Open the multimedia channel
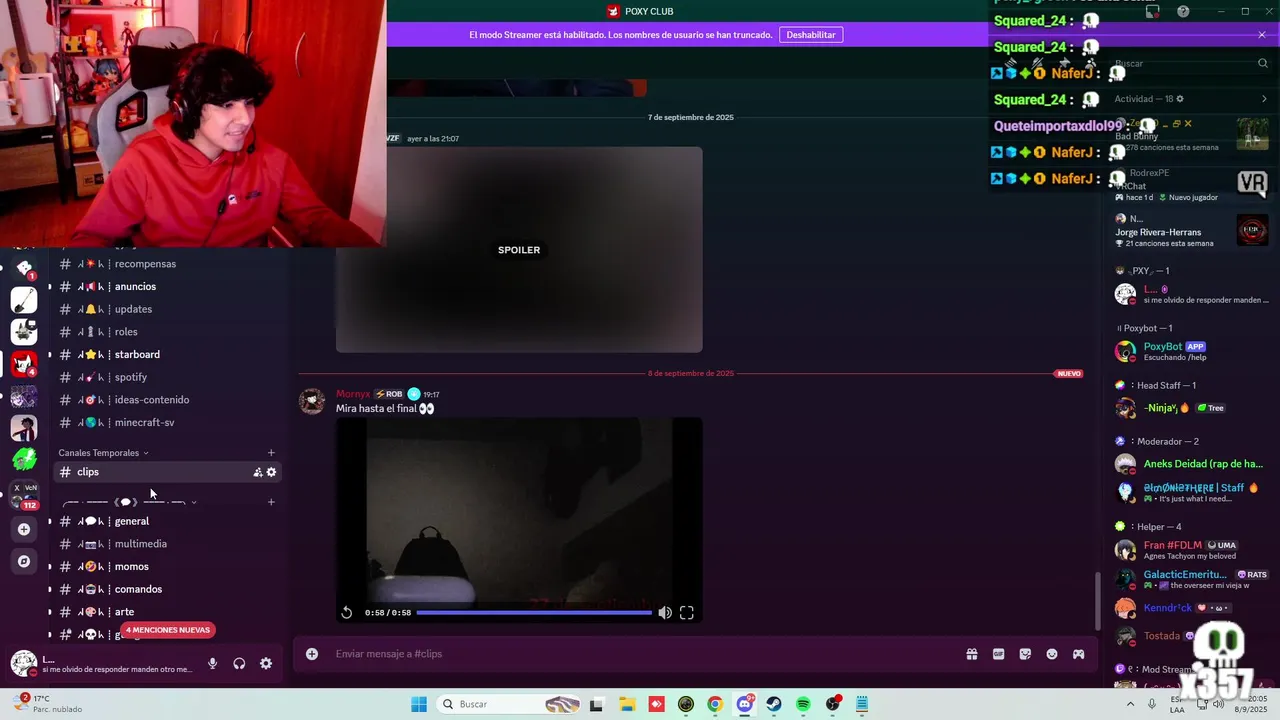Image resolution: width=1280 pixels, height=720 pixels. click(168, 544)
